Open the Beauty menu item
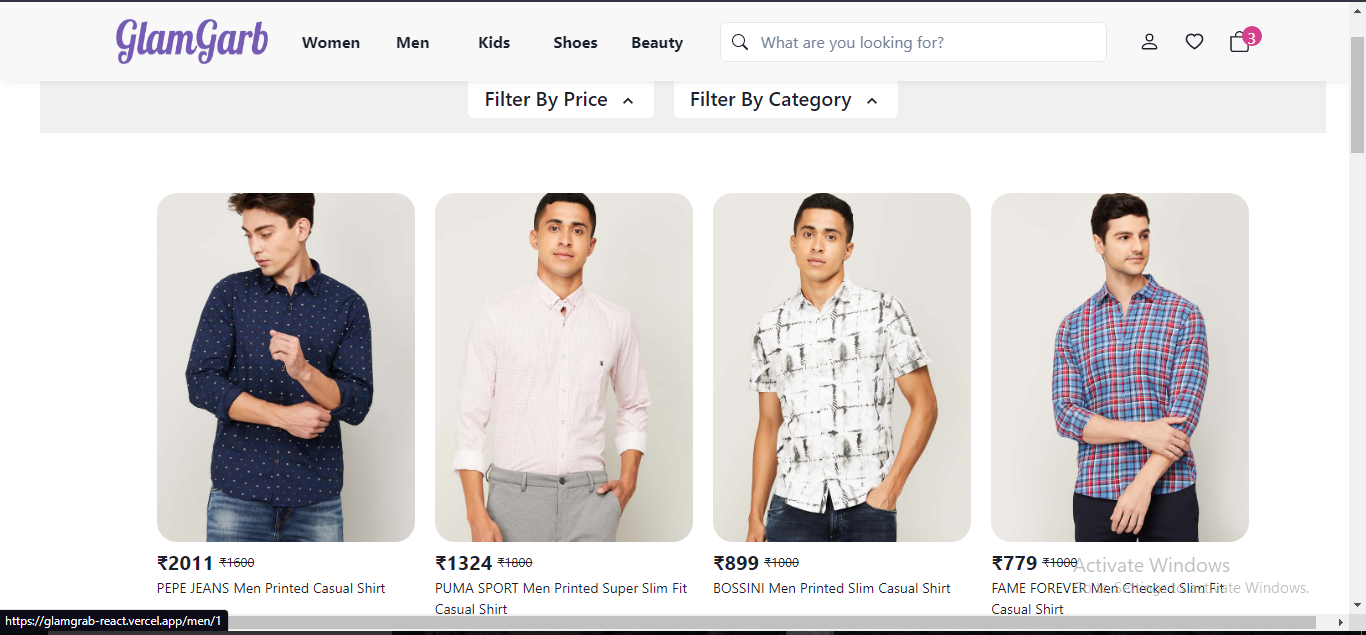This screenshot has width=1366, height=635. [657, 42]
